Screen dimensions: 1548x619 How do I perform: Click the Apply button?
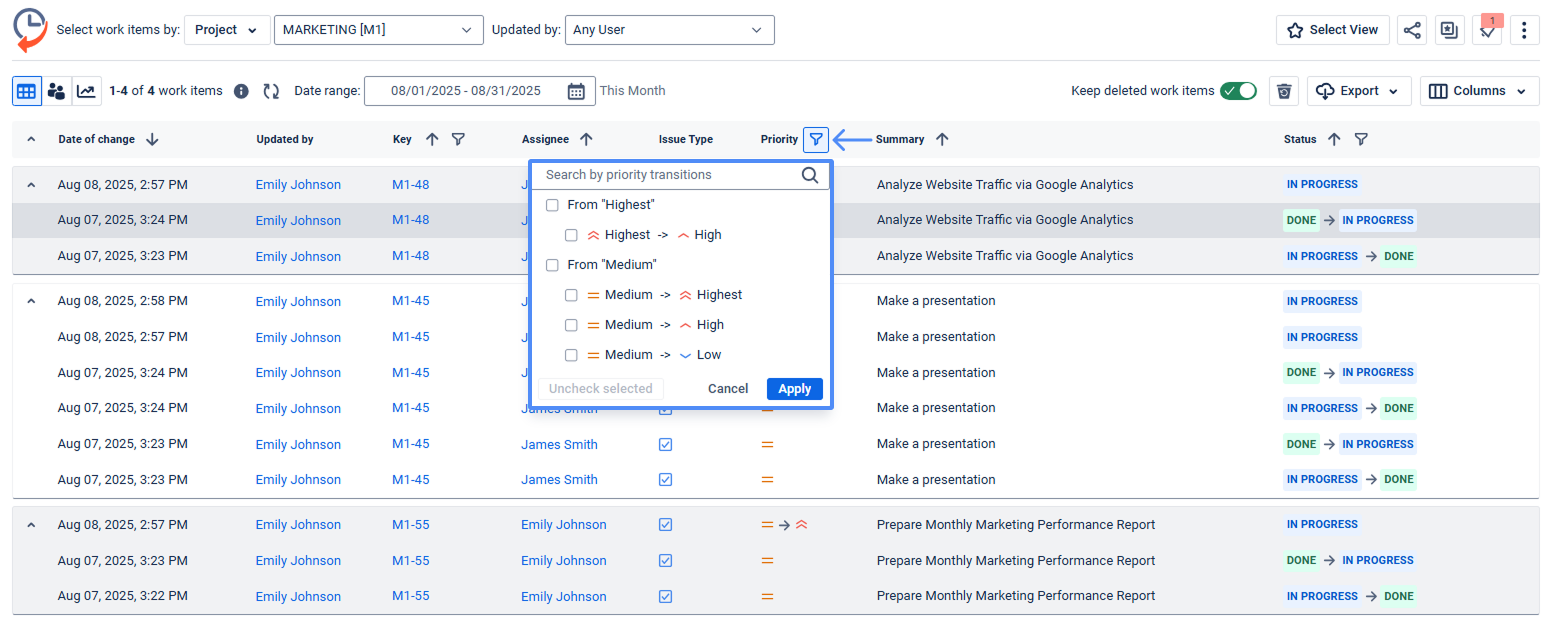coord(794,389)
